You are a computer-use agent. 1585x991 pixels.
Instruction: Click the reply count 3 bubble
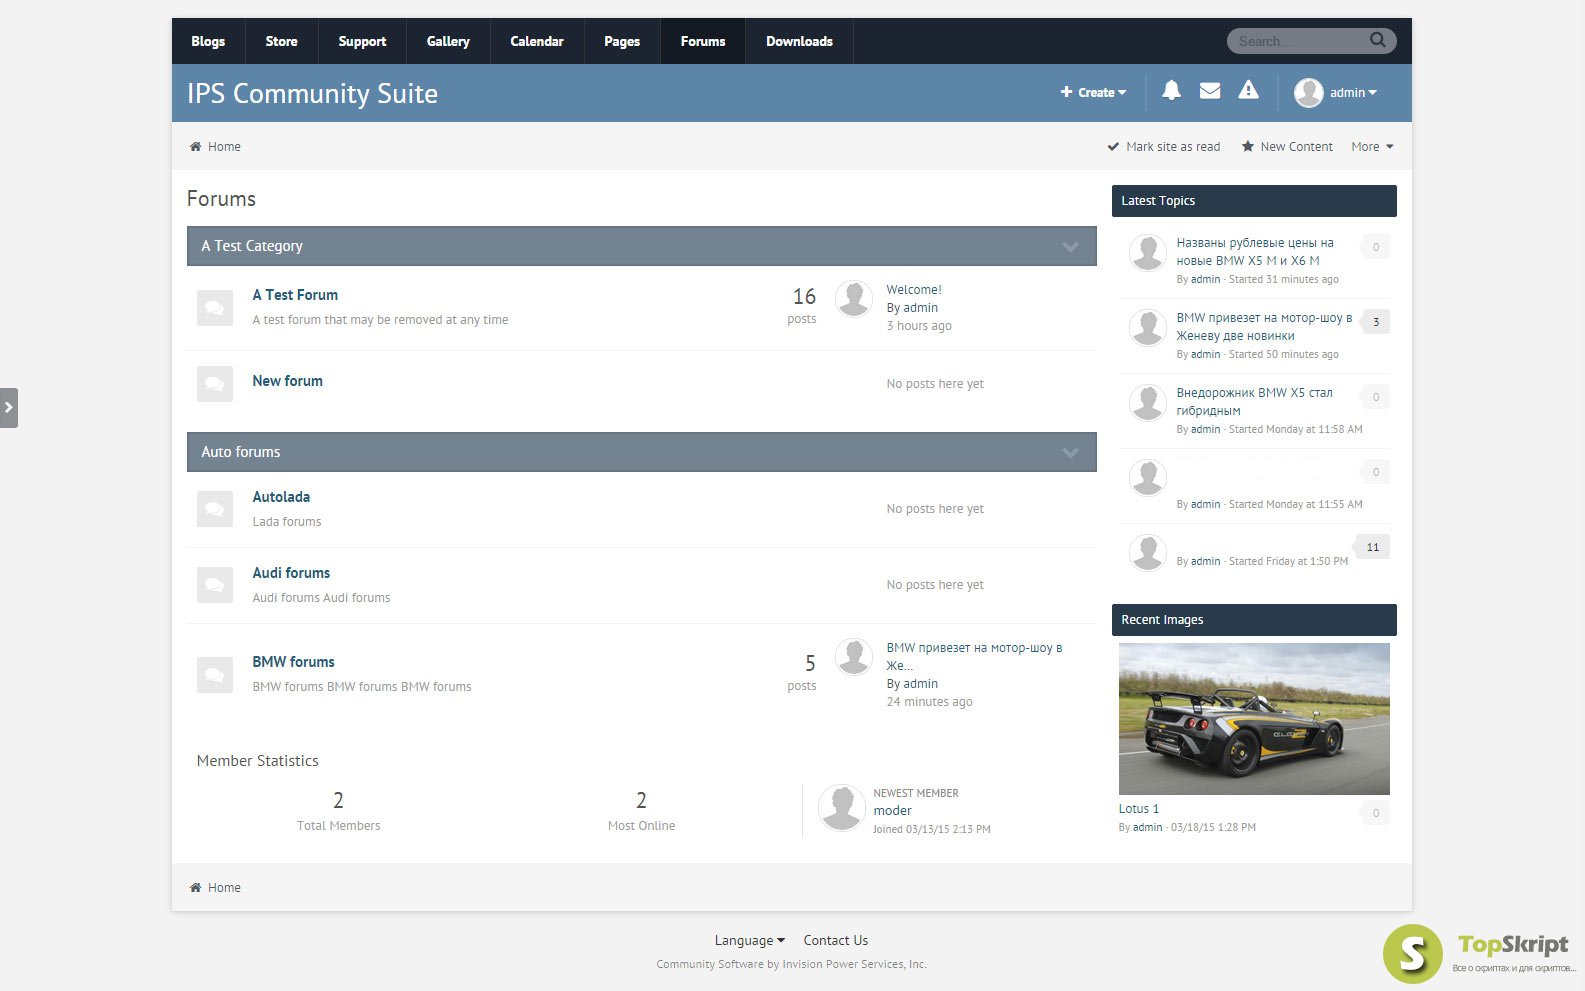click(x=1376, y=322)
